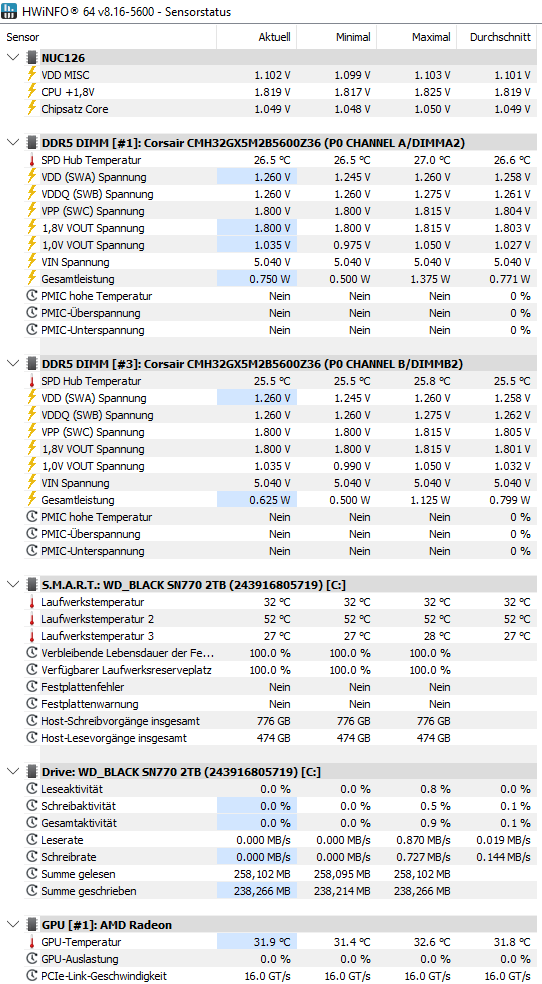Click the 0.975 V minimum value
The image size is (542, 984).
[x=352, y=245]
